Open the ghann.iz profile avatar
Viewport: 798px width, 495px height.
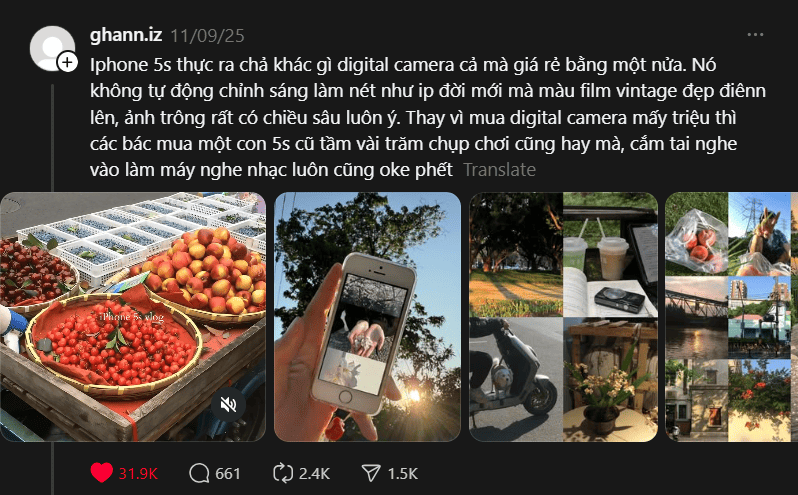52,48
